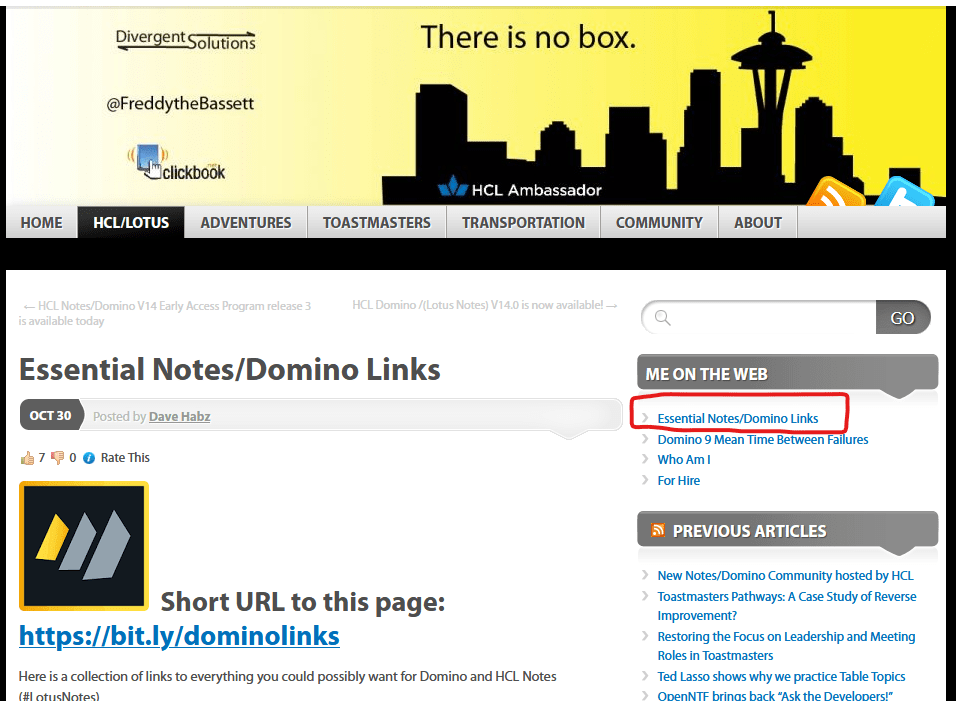The image size is (956, 701).
Task: Go to next post about Domino V14.0
Action: [484, 305]
